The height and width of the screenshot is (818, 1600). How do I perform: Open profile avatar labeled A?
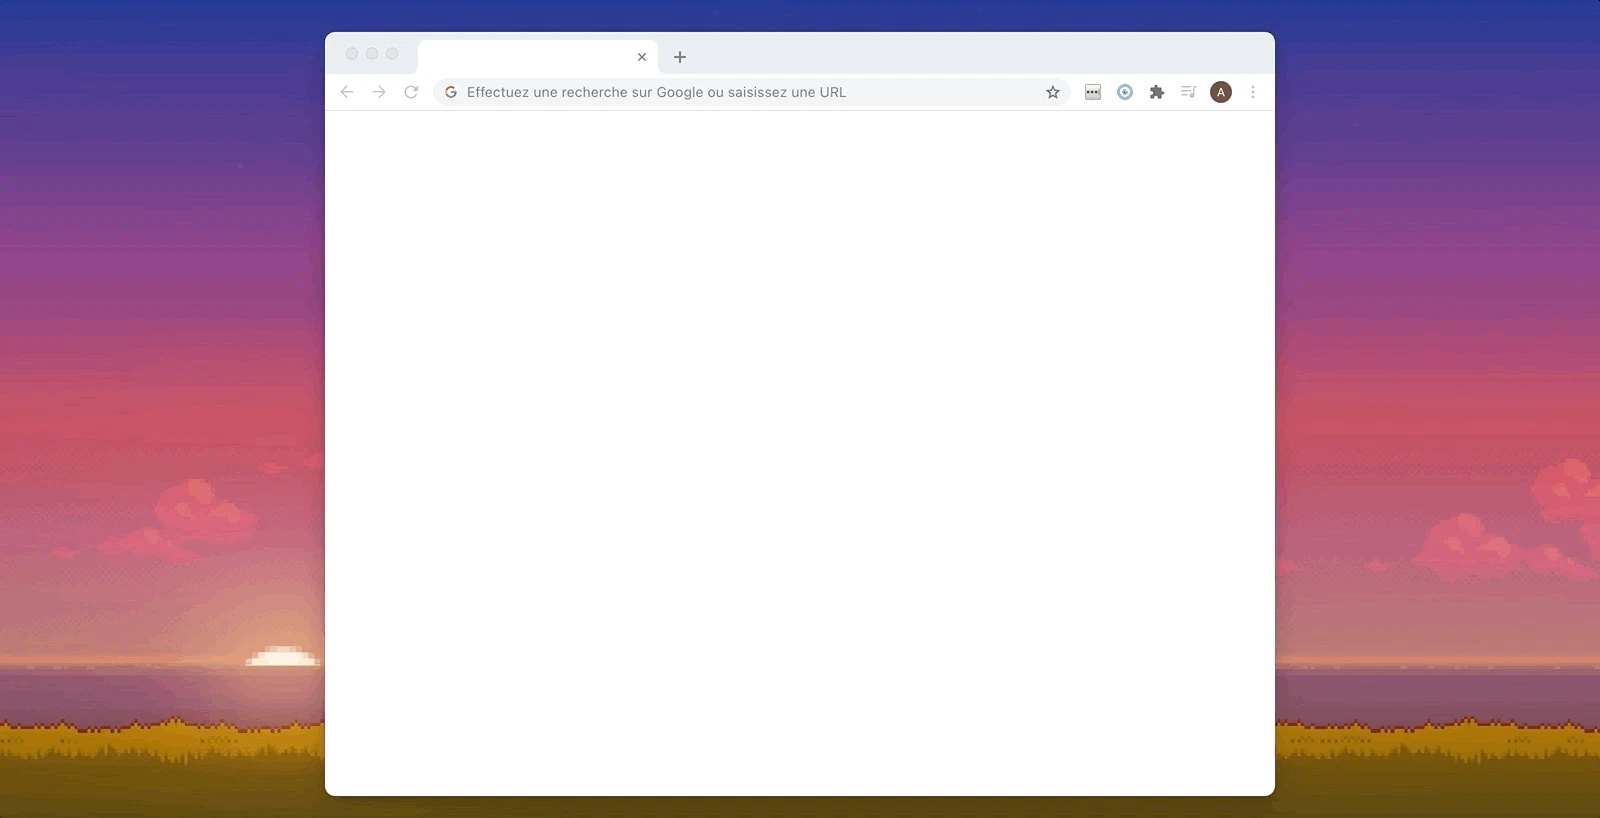(1221, 92)
